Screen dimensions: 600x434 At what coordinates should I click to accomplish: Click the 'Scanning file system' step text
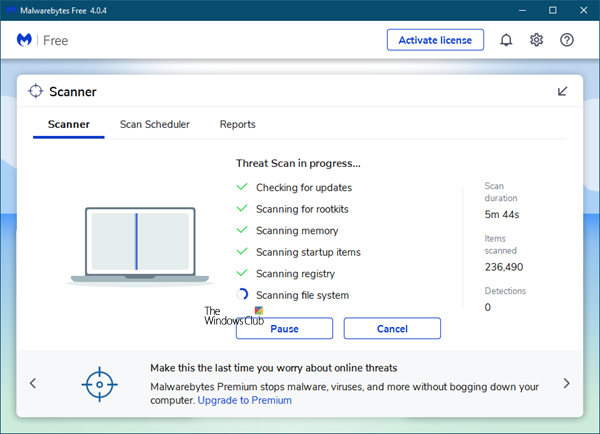302,295
